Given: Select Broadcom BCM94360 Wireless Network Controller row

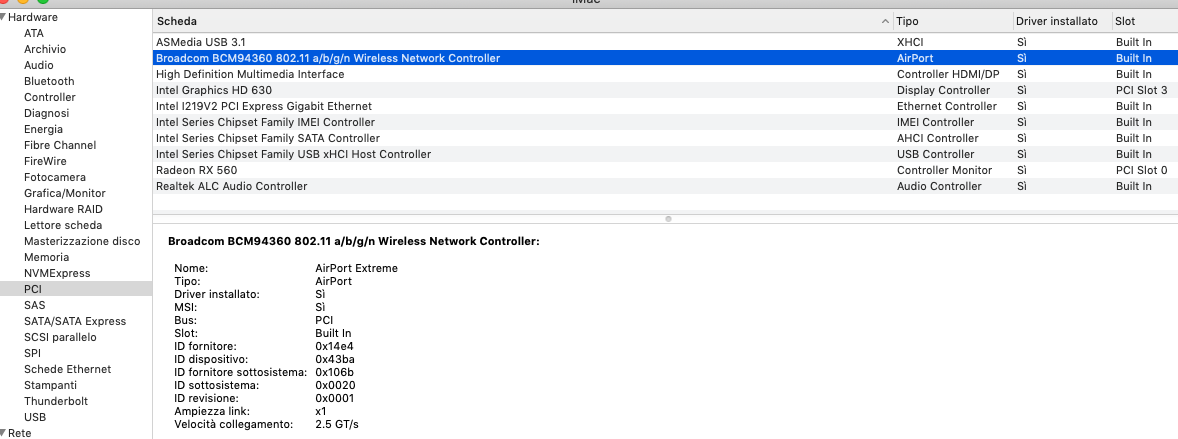Looking at the screenshot, I should (x=665, y=58).
